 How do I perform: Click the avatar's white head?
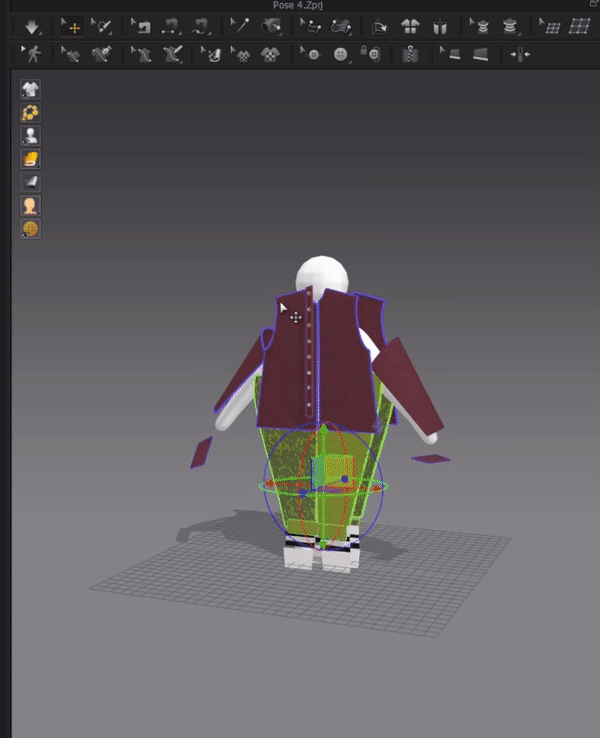[322, 275]
